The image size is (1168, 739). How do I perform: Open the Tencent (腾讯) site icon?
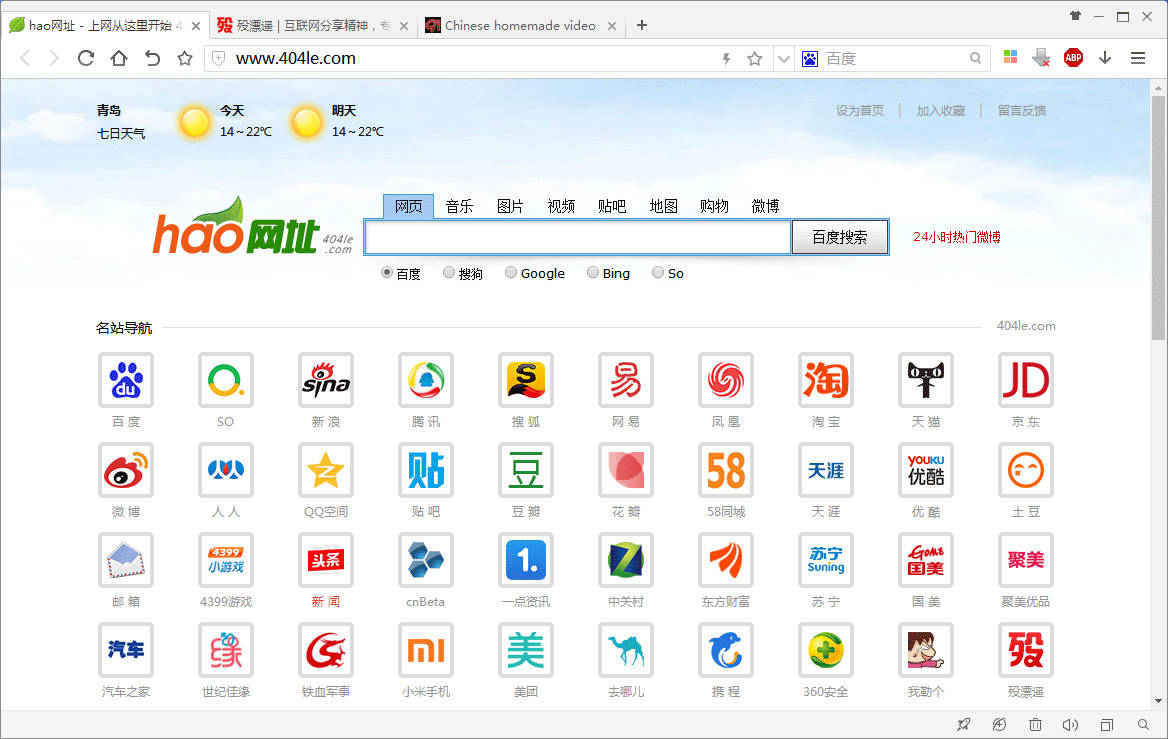425,380
